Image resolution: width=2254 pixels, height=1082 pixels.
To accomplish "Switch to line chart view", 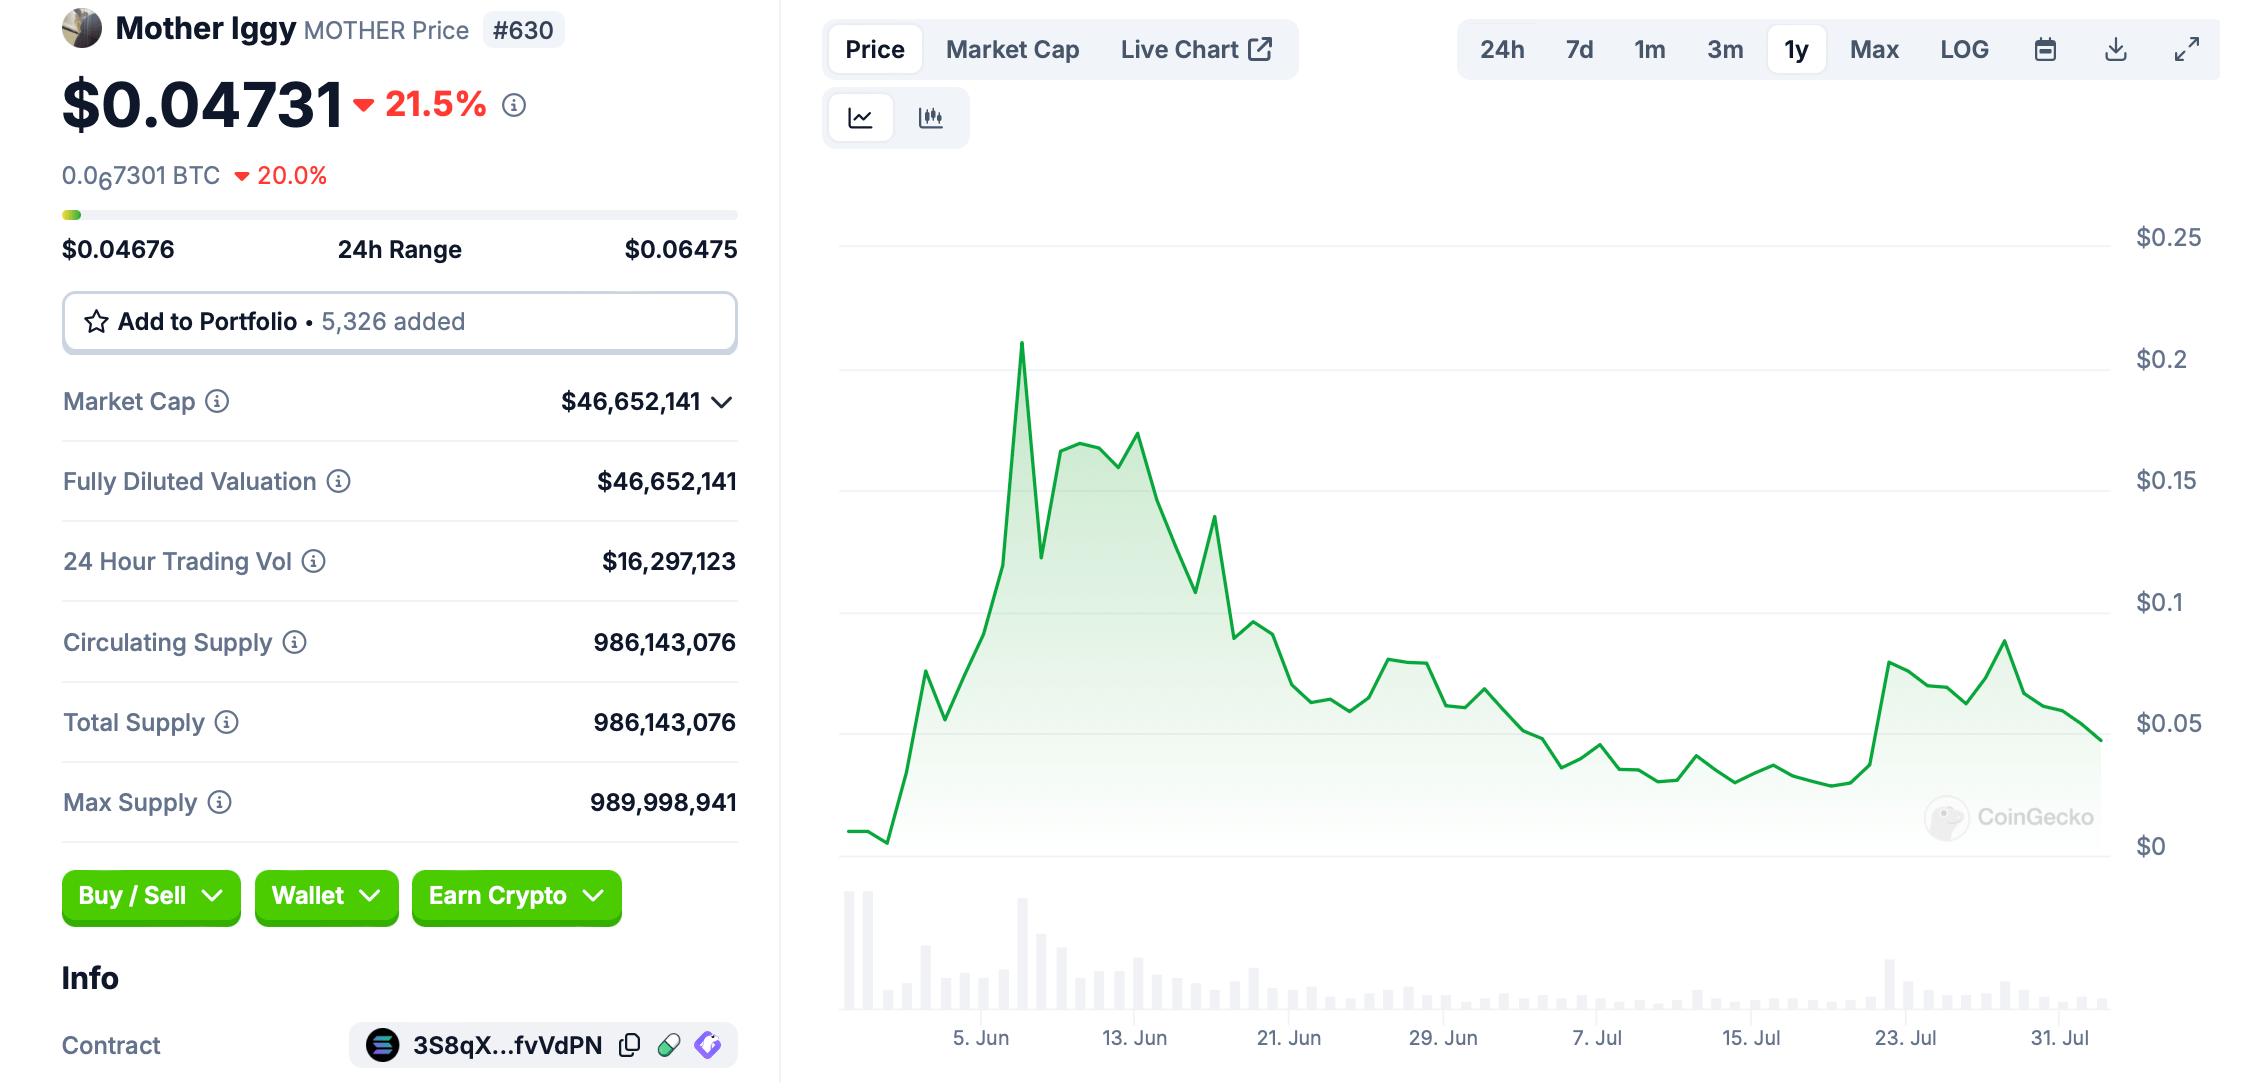I will tap(860, 118).
